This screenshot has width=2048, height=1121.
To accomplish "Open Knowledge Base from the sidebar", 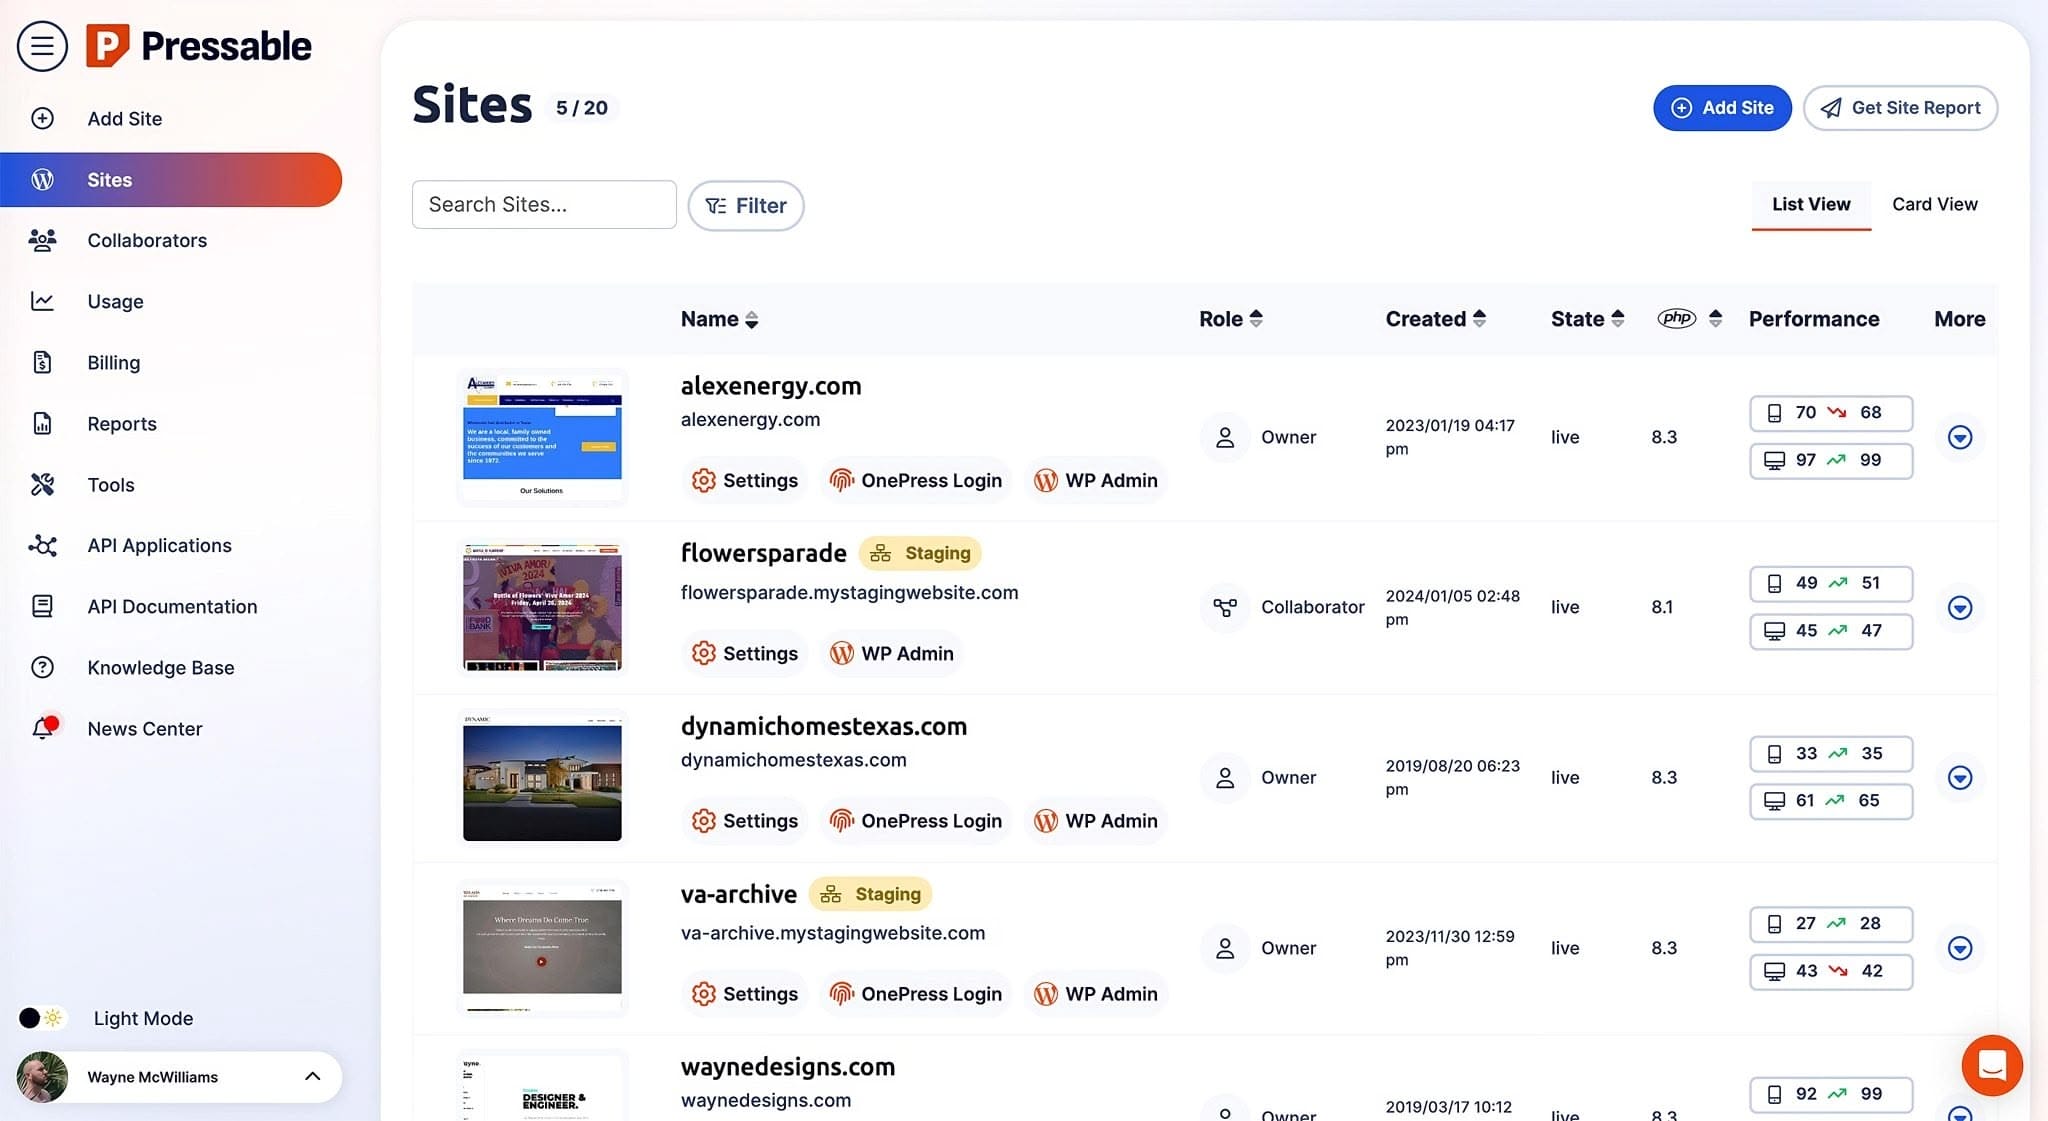I will coord(160,667).
